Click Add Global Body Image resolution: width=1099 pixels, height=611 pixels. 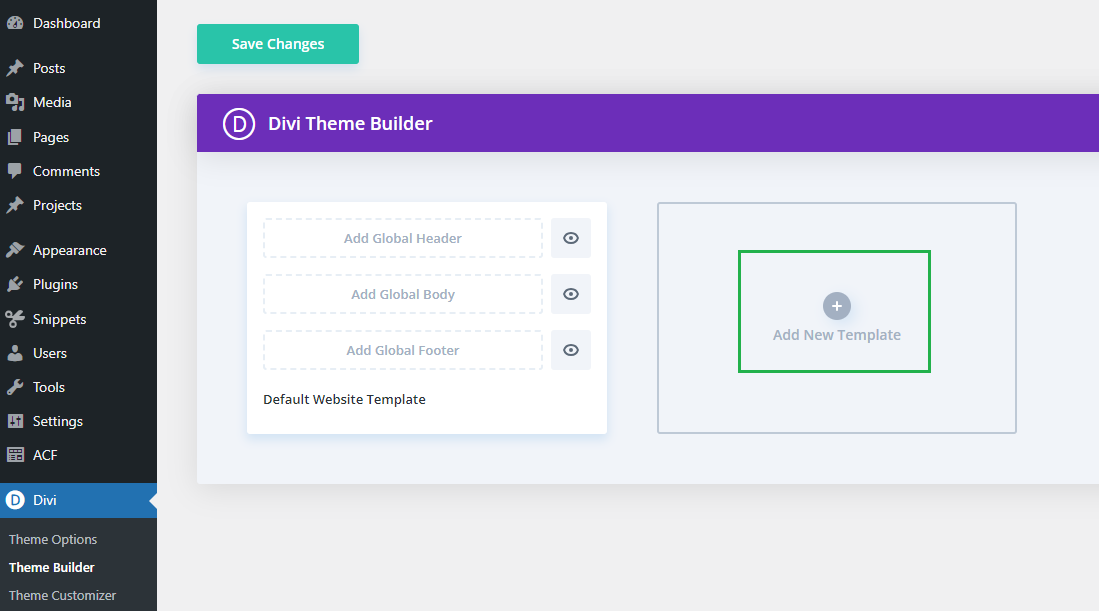click(x=403, y=294)
